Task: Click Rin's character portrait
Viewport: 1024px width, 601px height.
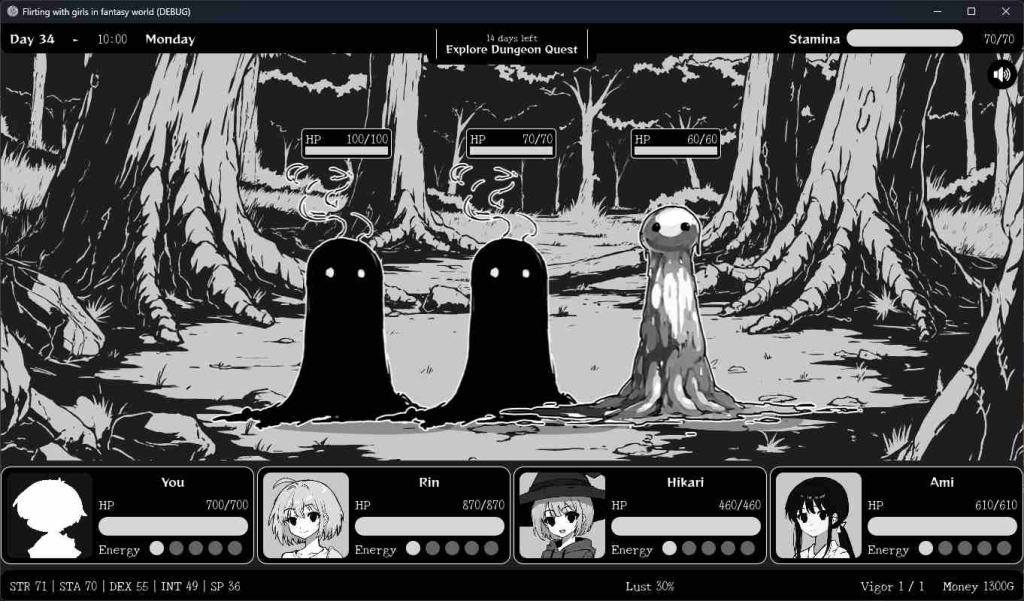Action: (x=305, y=515)
